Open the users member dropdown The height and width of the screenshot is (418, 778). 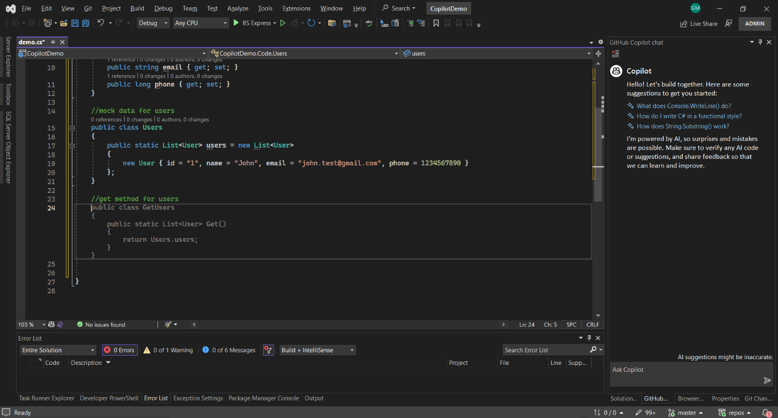click(x=497, y=53)
